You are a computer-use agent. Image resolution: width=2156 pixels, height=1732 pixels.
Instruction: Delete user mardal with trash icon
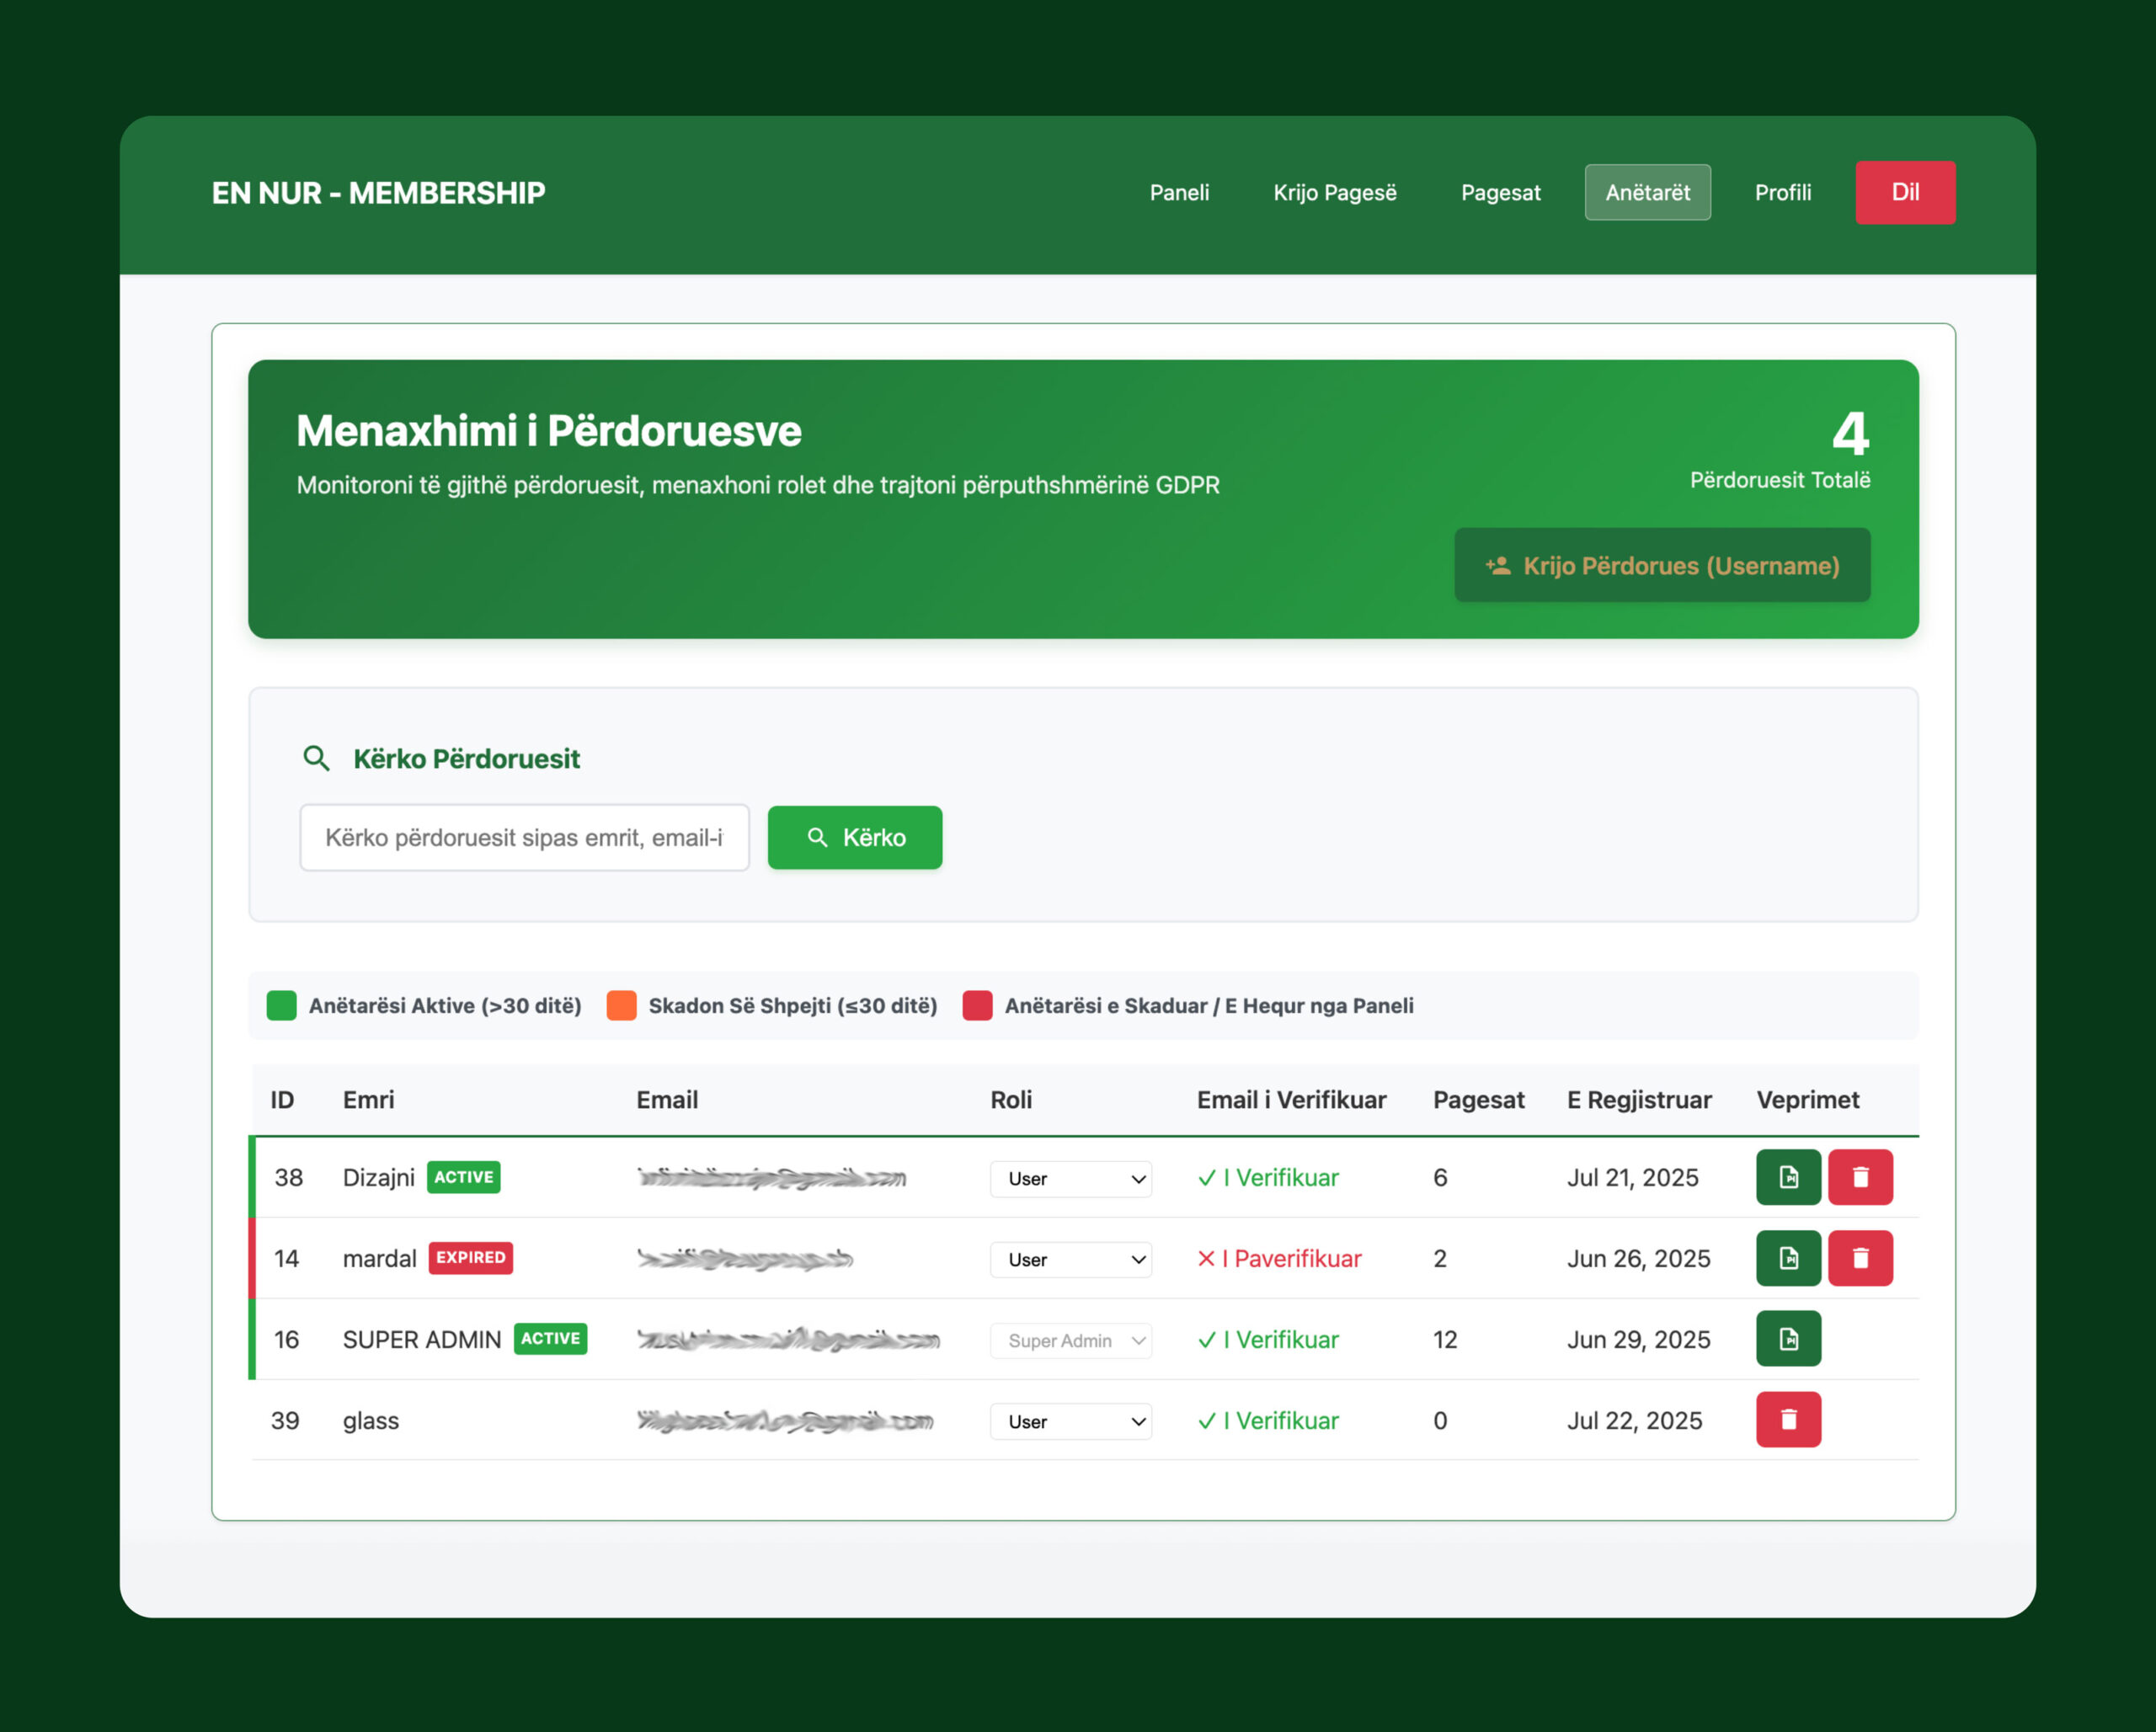click(x=1860, y=1258)
